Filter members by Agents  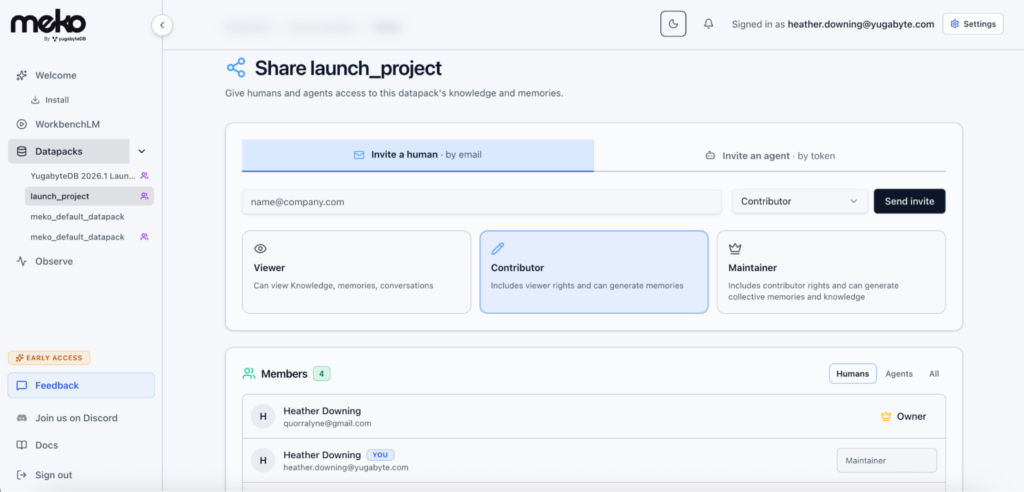(899, 374)
